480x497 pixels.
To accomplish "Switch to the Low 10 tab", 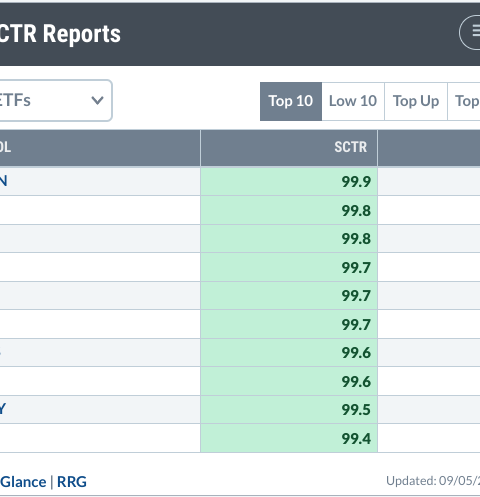I will point(353,101).
